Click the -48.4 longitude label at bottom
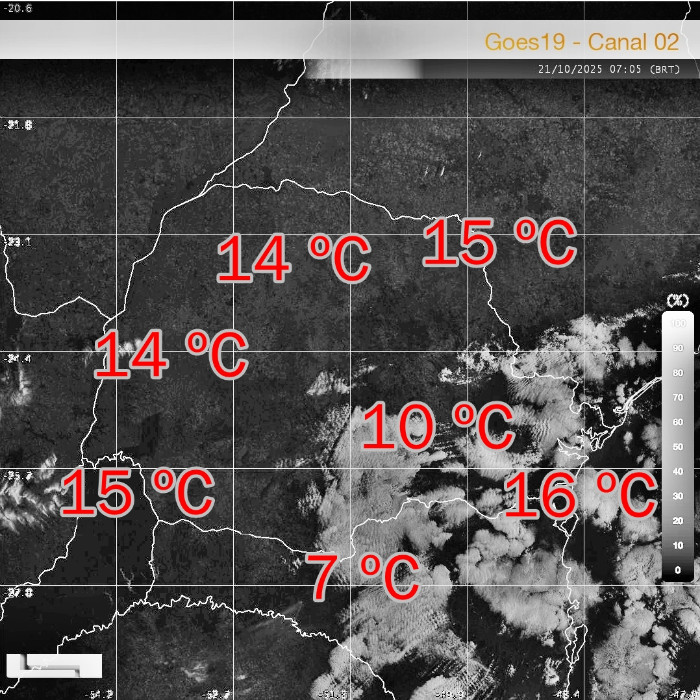Screen dimensions: 700x700 tap(567, 693)
